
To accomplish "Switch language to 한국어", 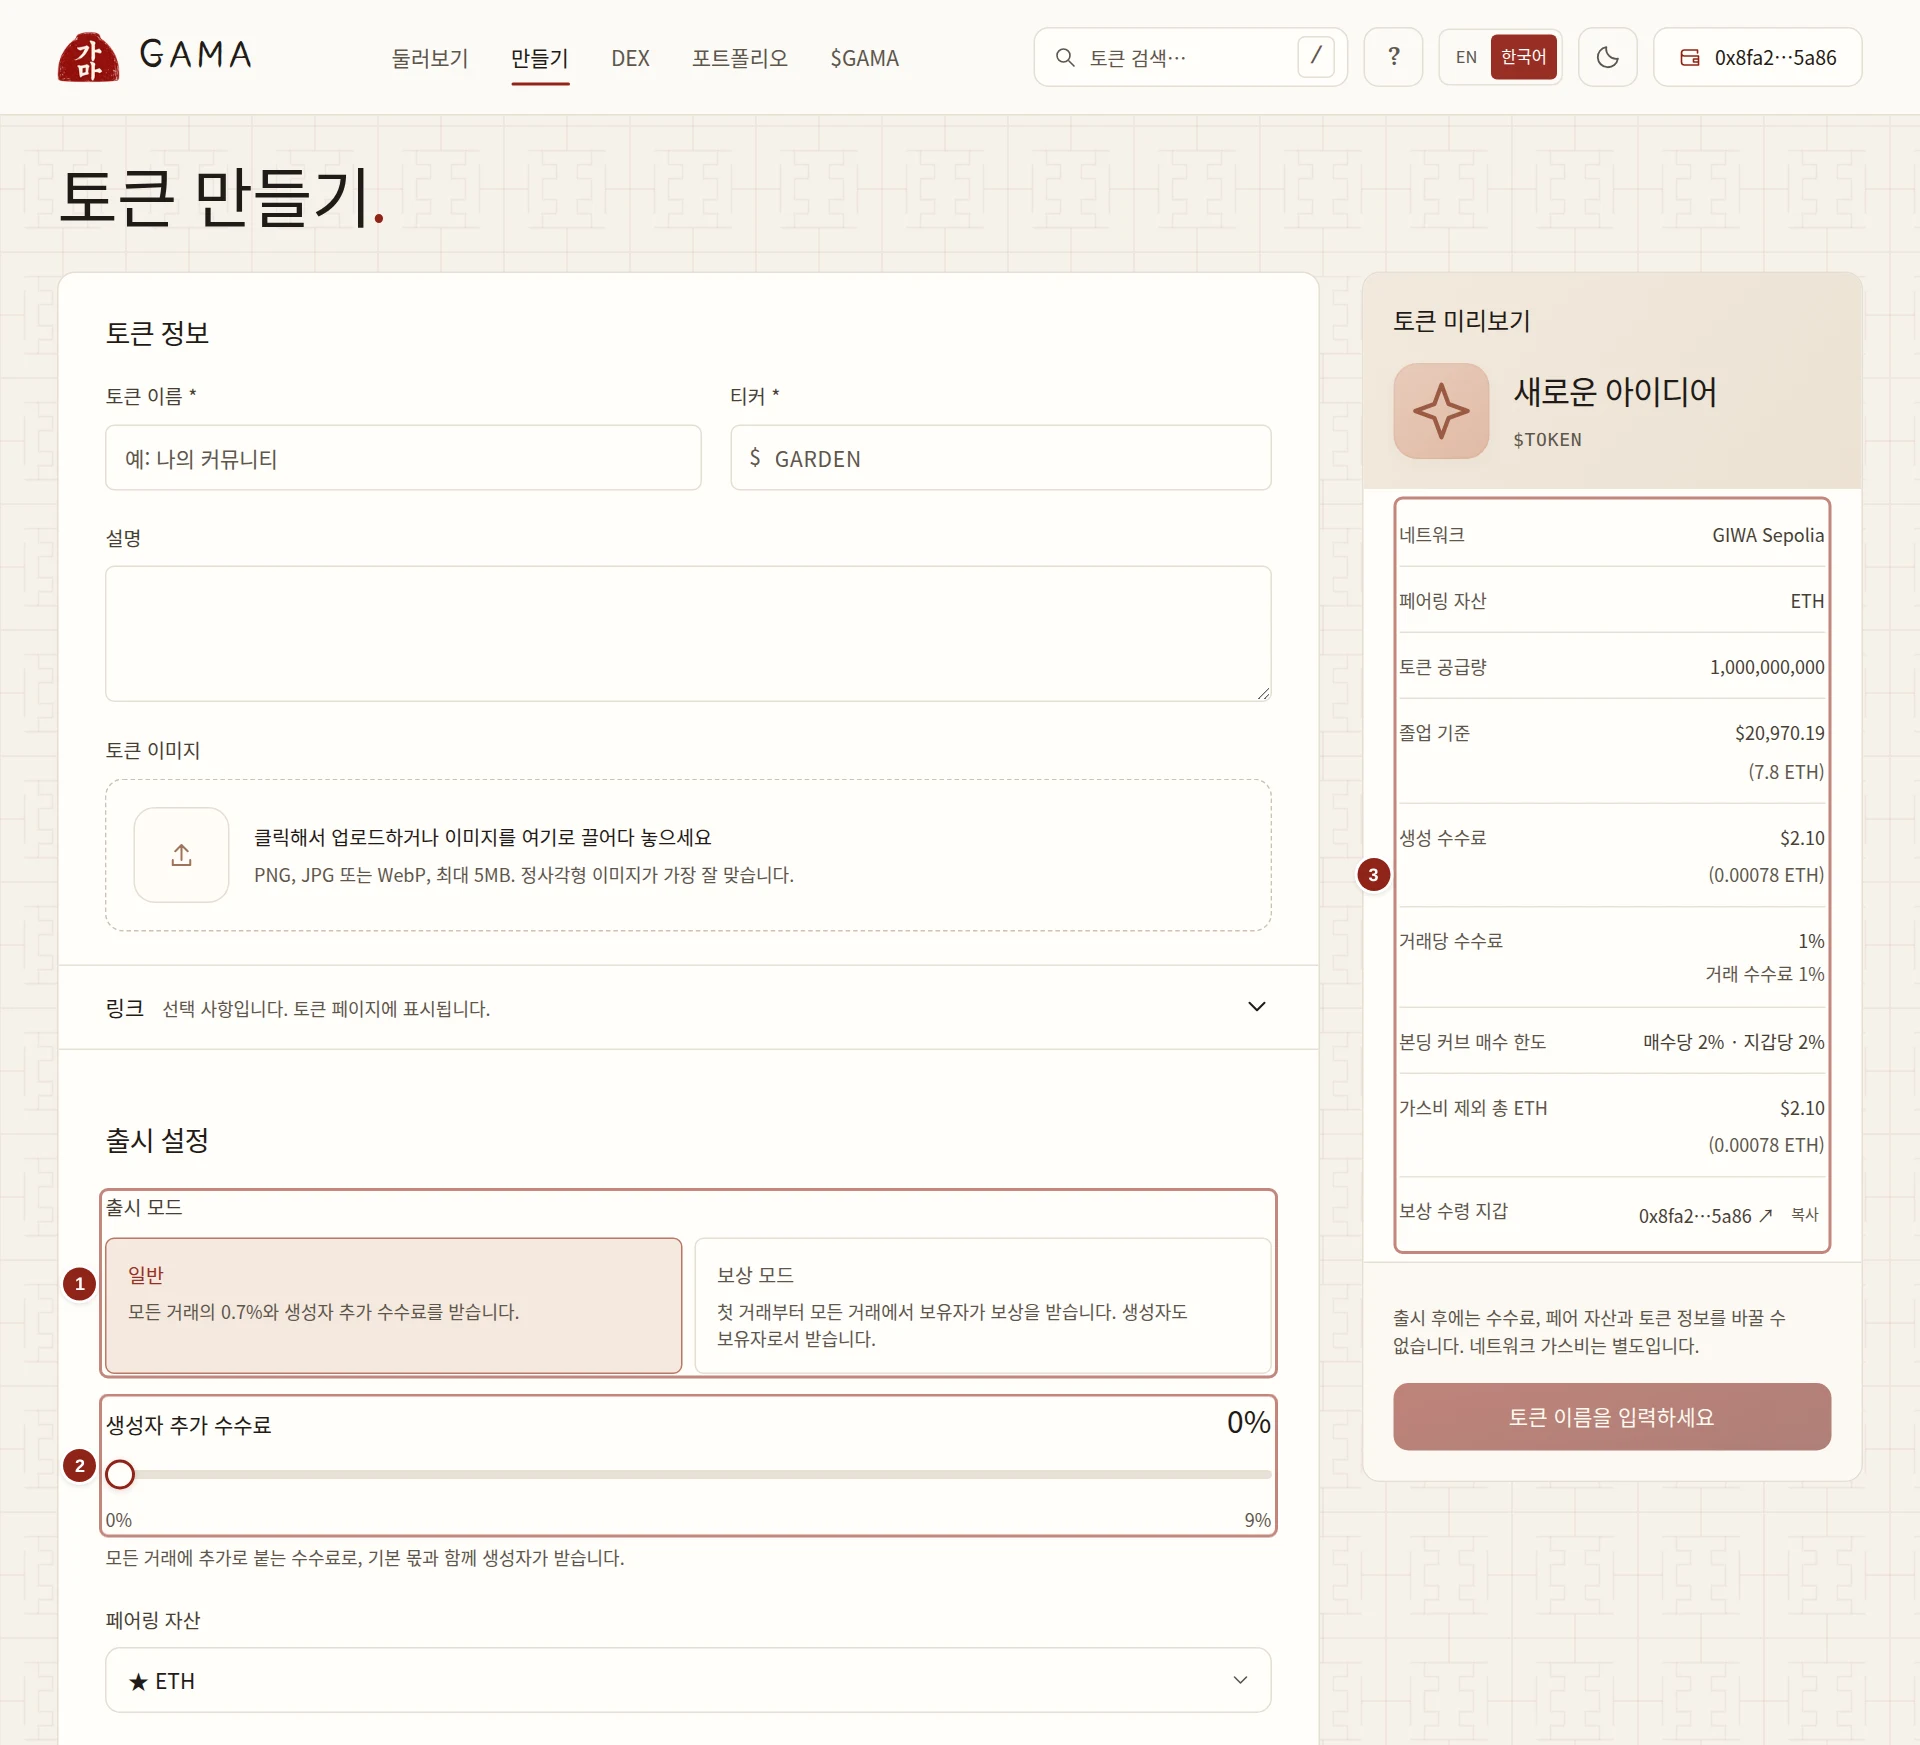I will pos(1523,57).
